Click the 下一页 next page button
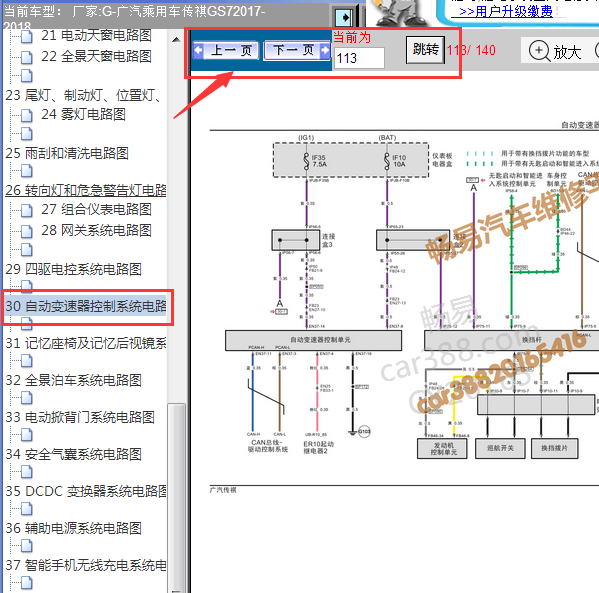599x593 pixels. tap(298, 50)
